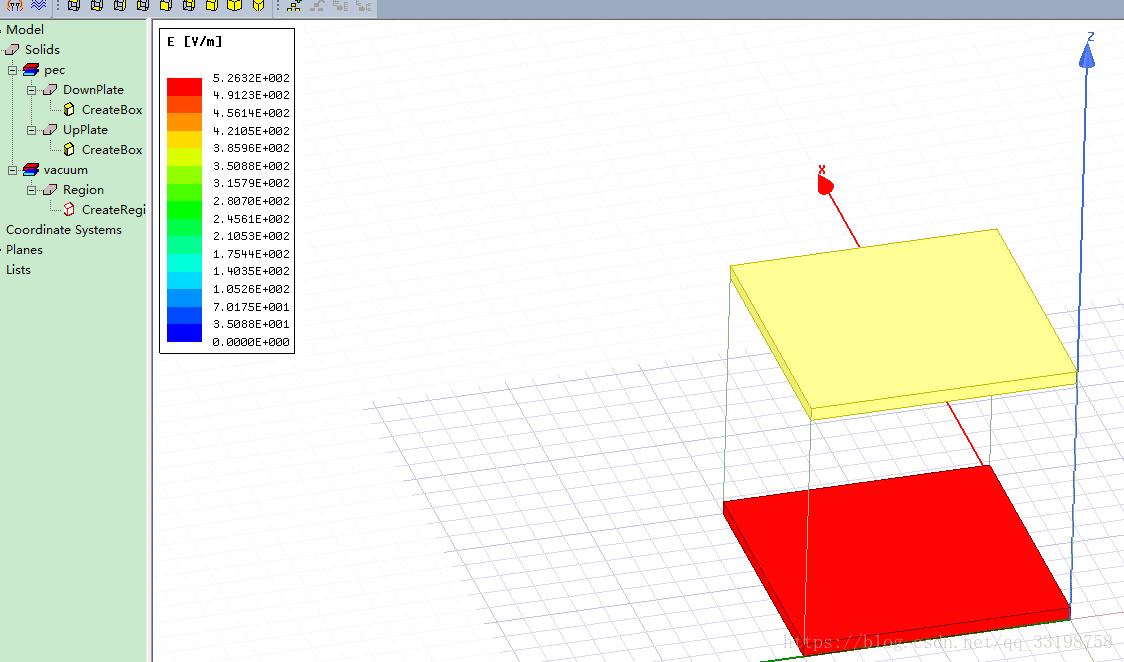This screenshot has height=662, width=1124.
Task: Click the yellow box icon under DownPlate
Action: tap(69, 110)
